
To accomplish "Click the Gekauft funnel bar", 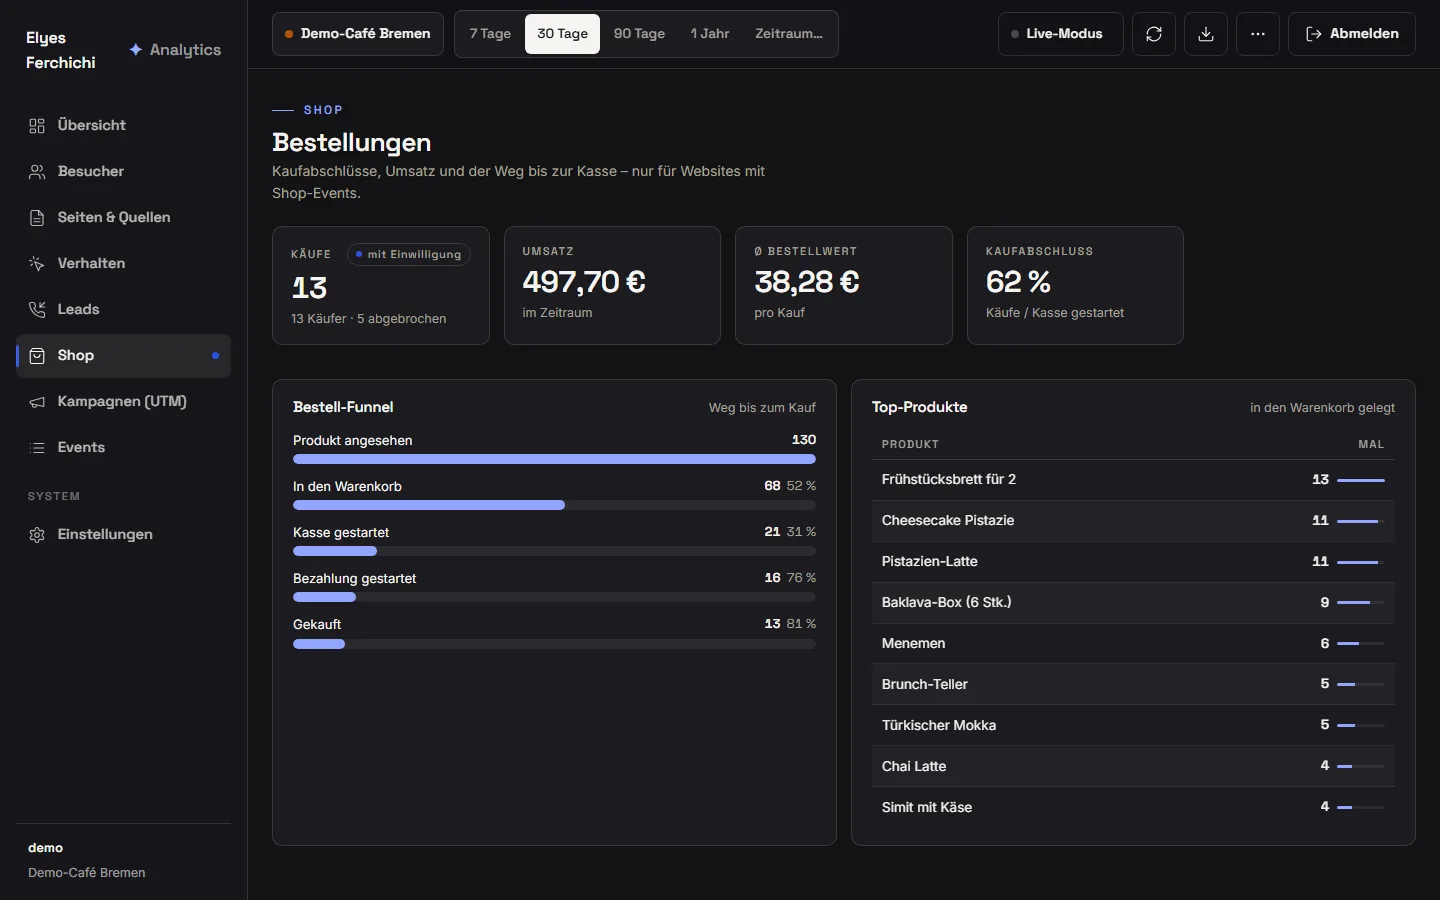I will pos(554,644).
